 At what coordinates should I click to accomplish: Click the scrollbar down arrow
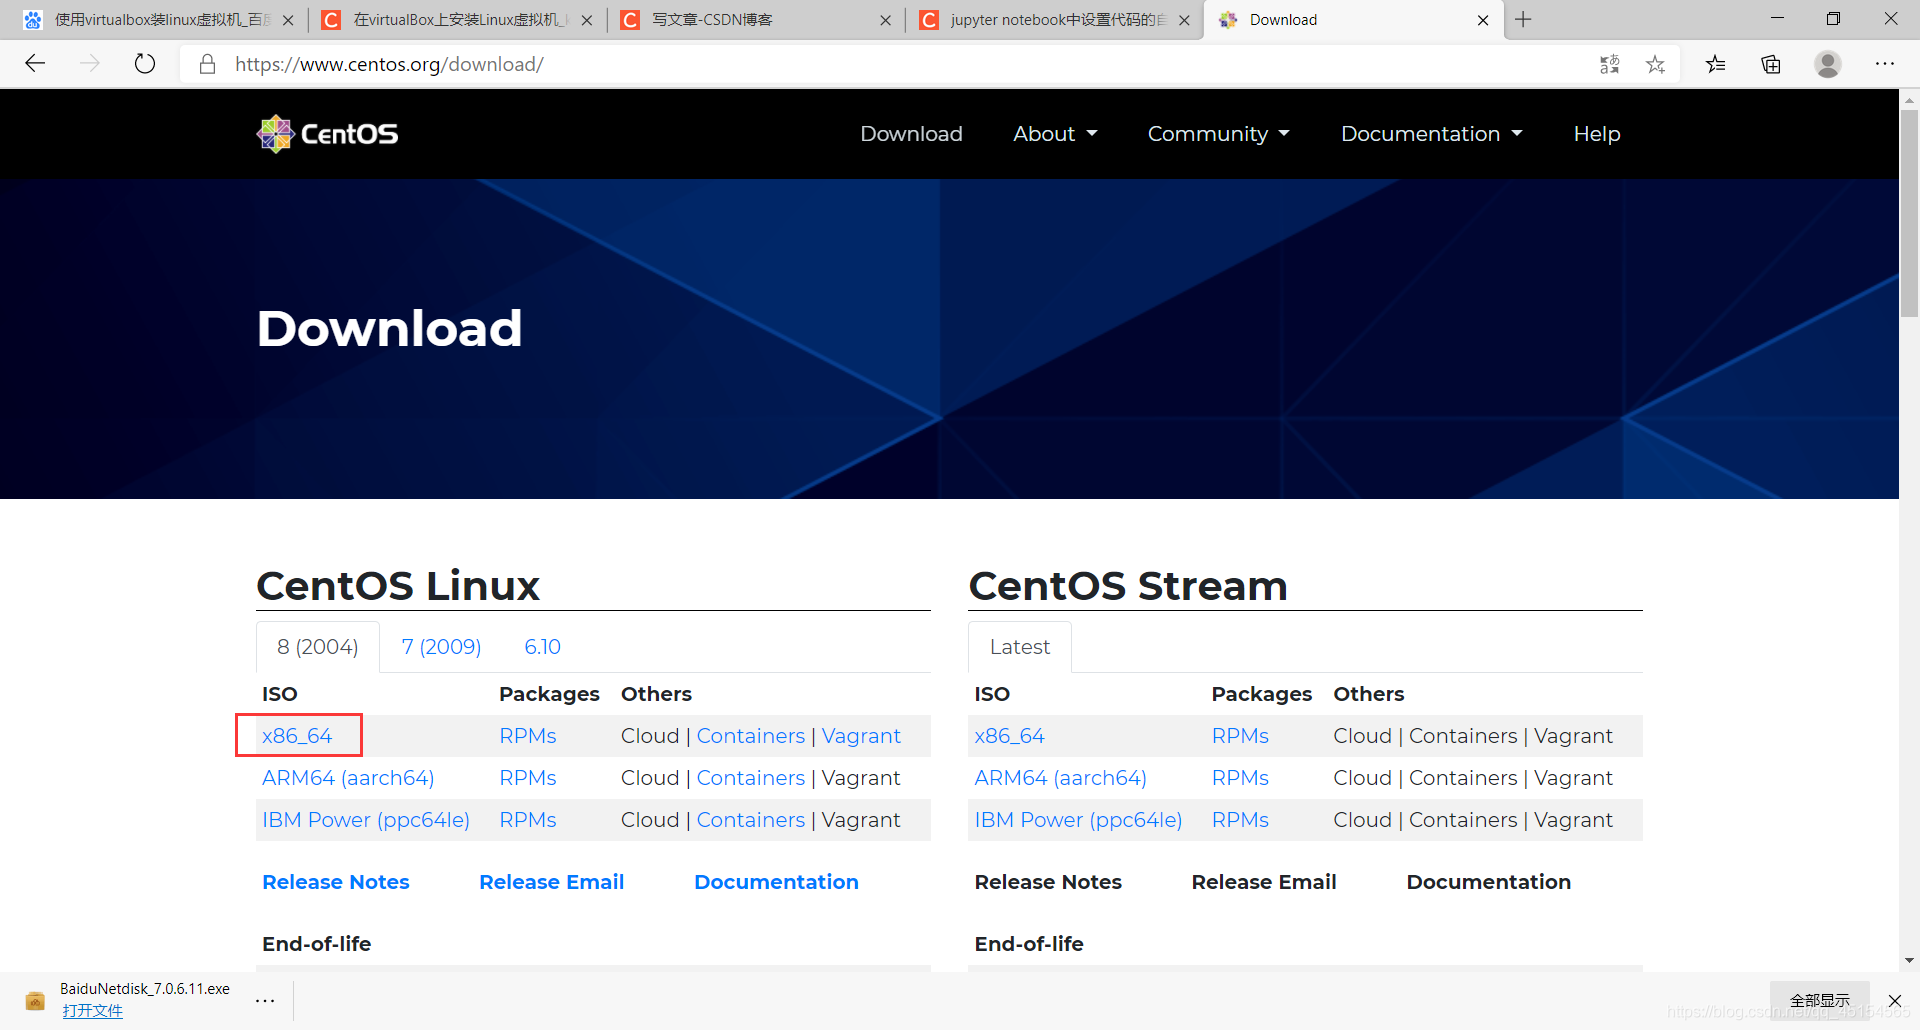[1910, 961]
